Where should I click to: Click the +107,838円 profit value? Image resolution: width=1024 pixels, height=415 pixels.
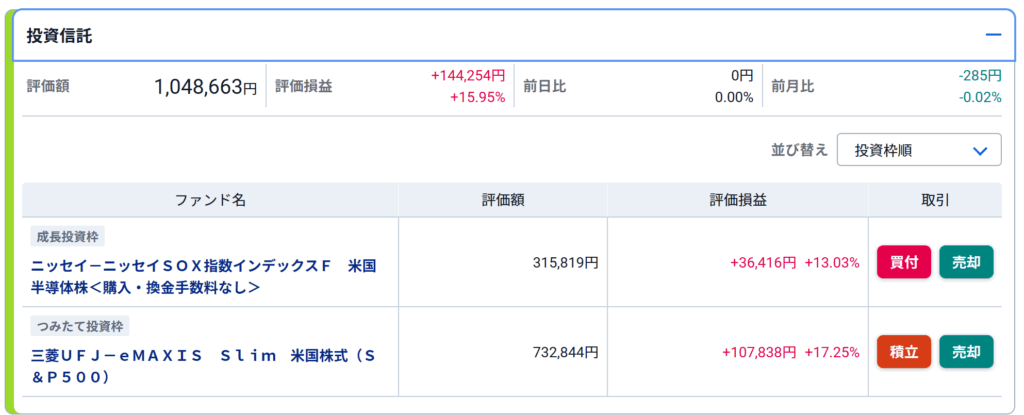[759, 352]
